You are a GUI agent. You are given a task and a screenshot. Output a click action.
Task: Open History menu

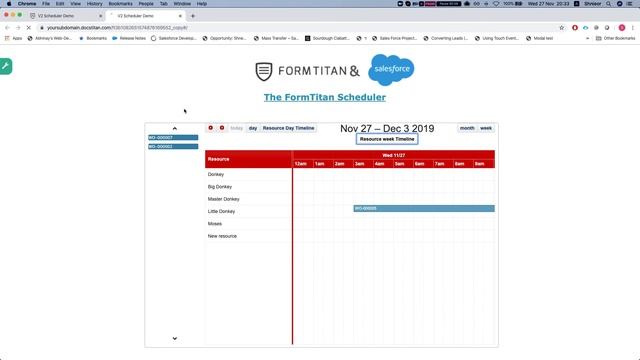[x=94, y=4]
